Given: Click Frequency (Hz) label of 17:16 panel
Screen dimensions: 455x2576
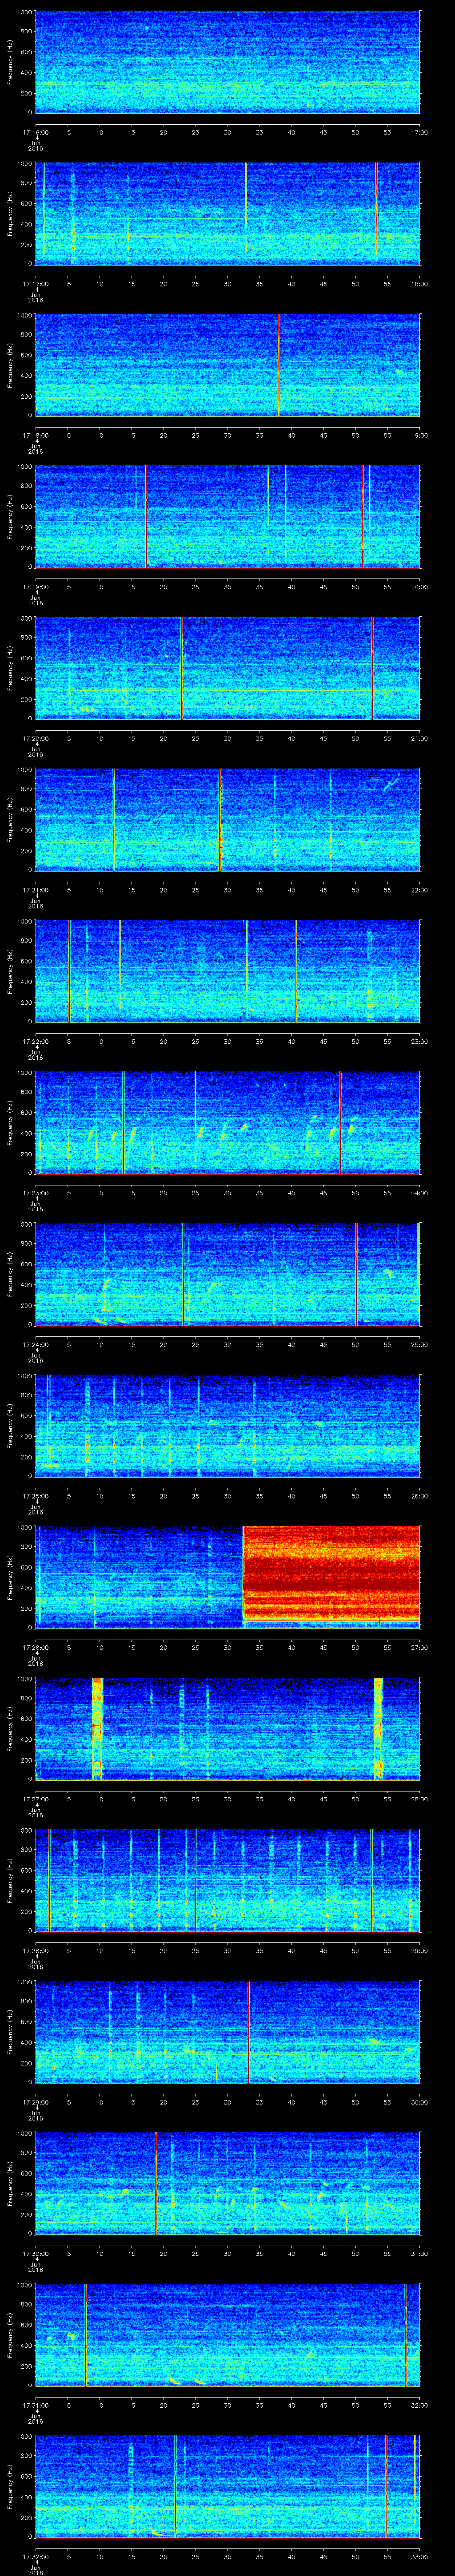Looking at the screenshot, I should click(x=10, y=62).
